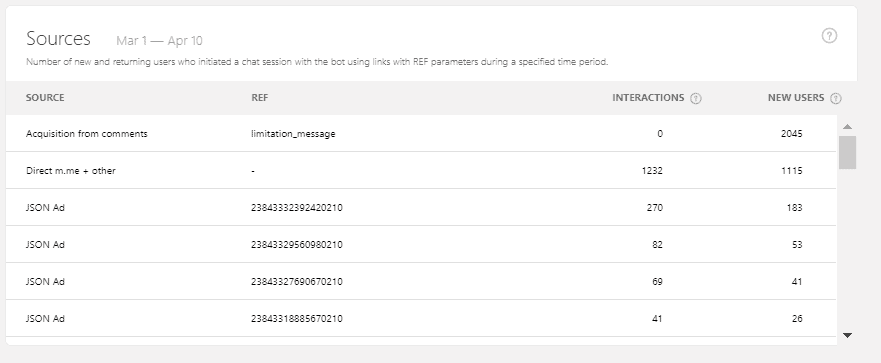Screen dimensions: 881x363
Task: Click the limitation_message REF value
Action: point(293,134)
